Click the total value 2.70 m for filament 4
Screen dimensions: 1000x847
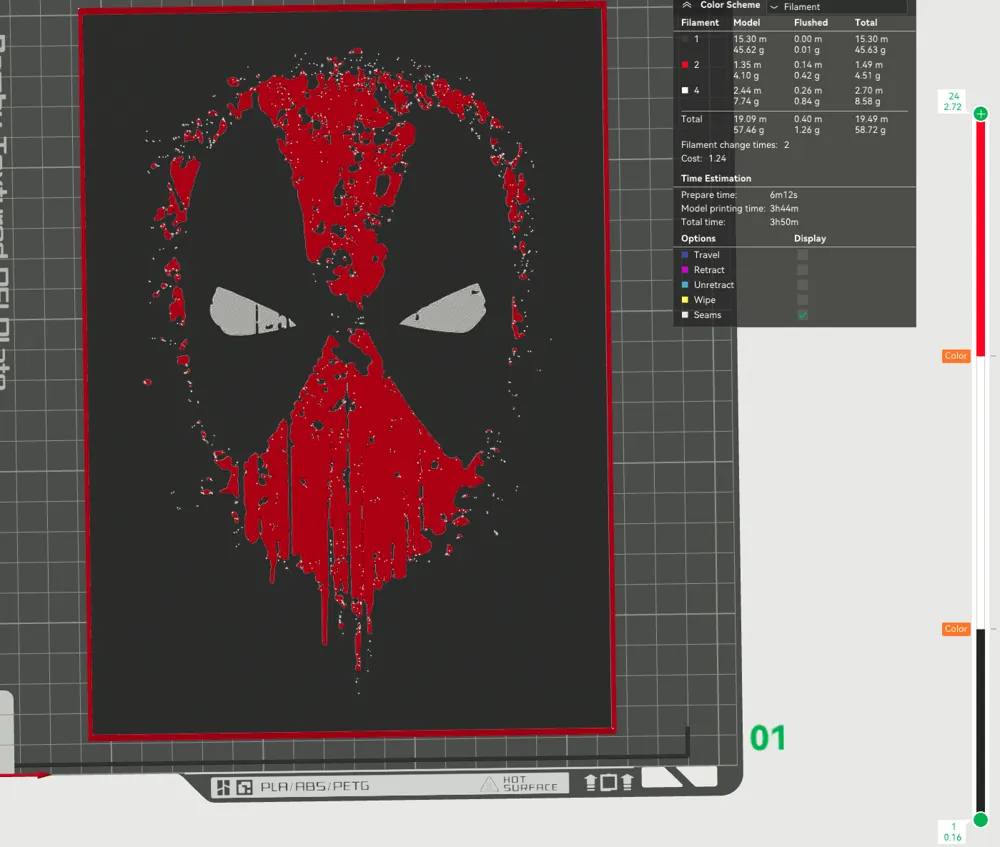(869, 91)
